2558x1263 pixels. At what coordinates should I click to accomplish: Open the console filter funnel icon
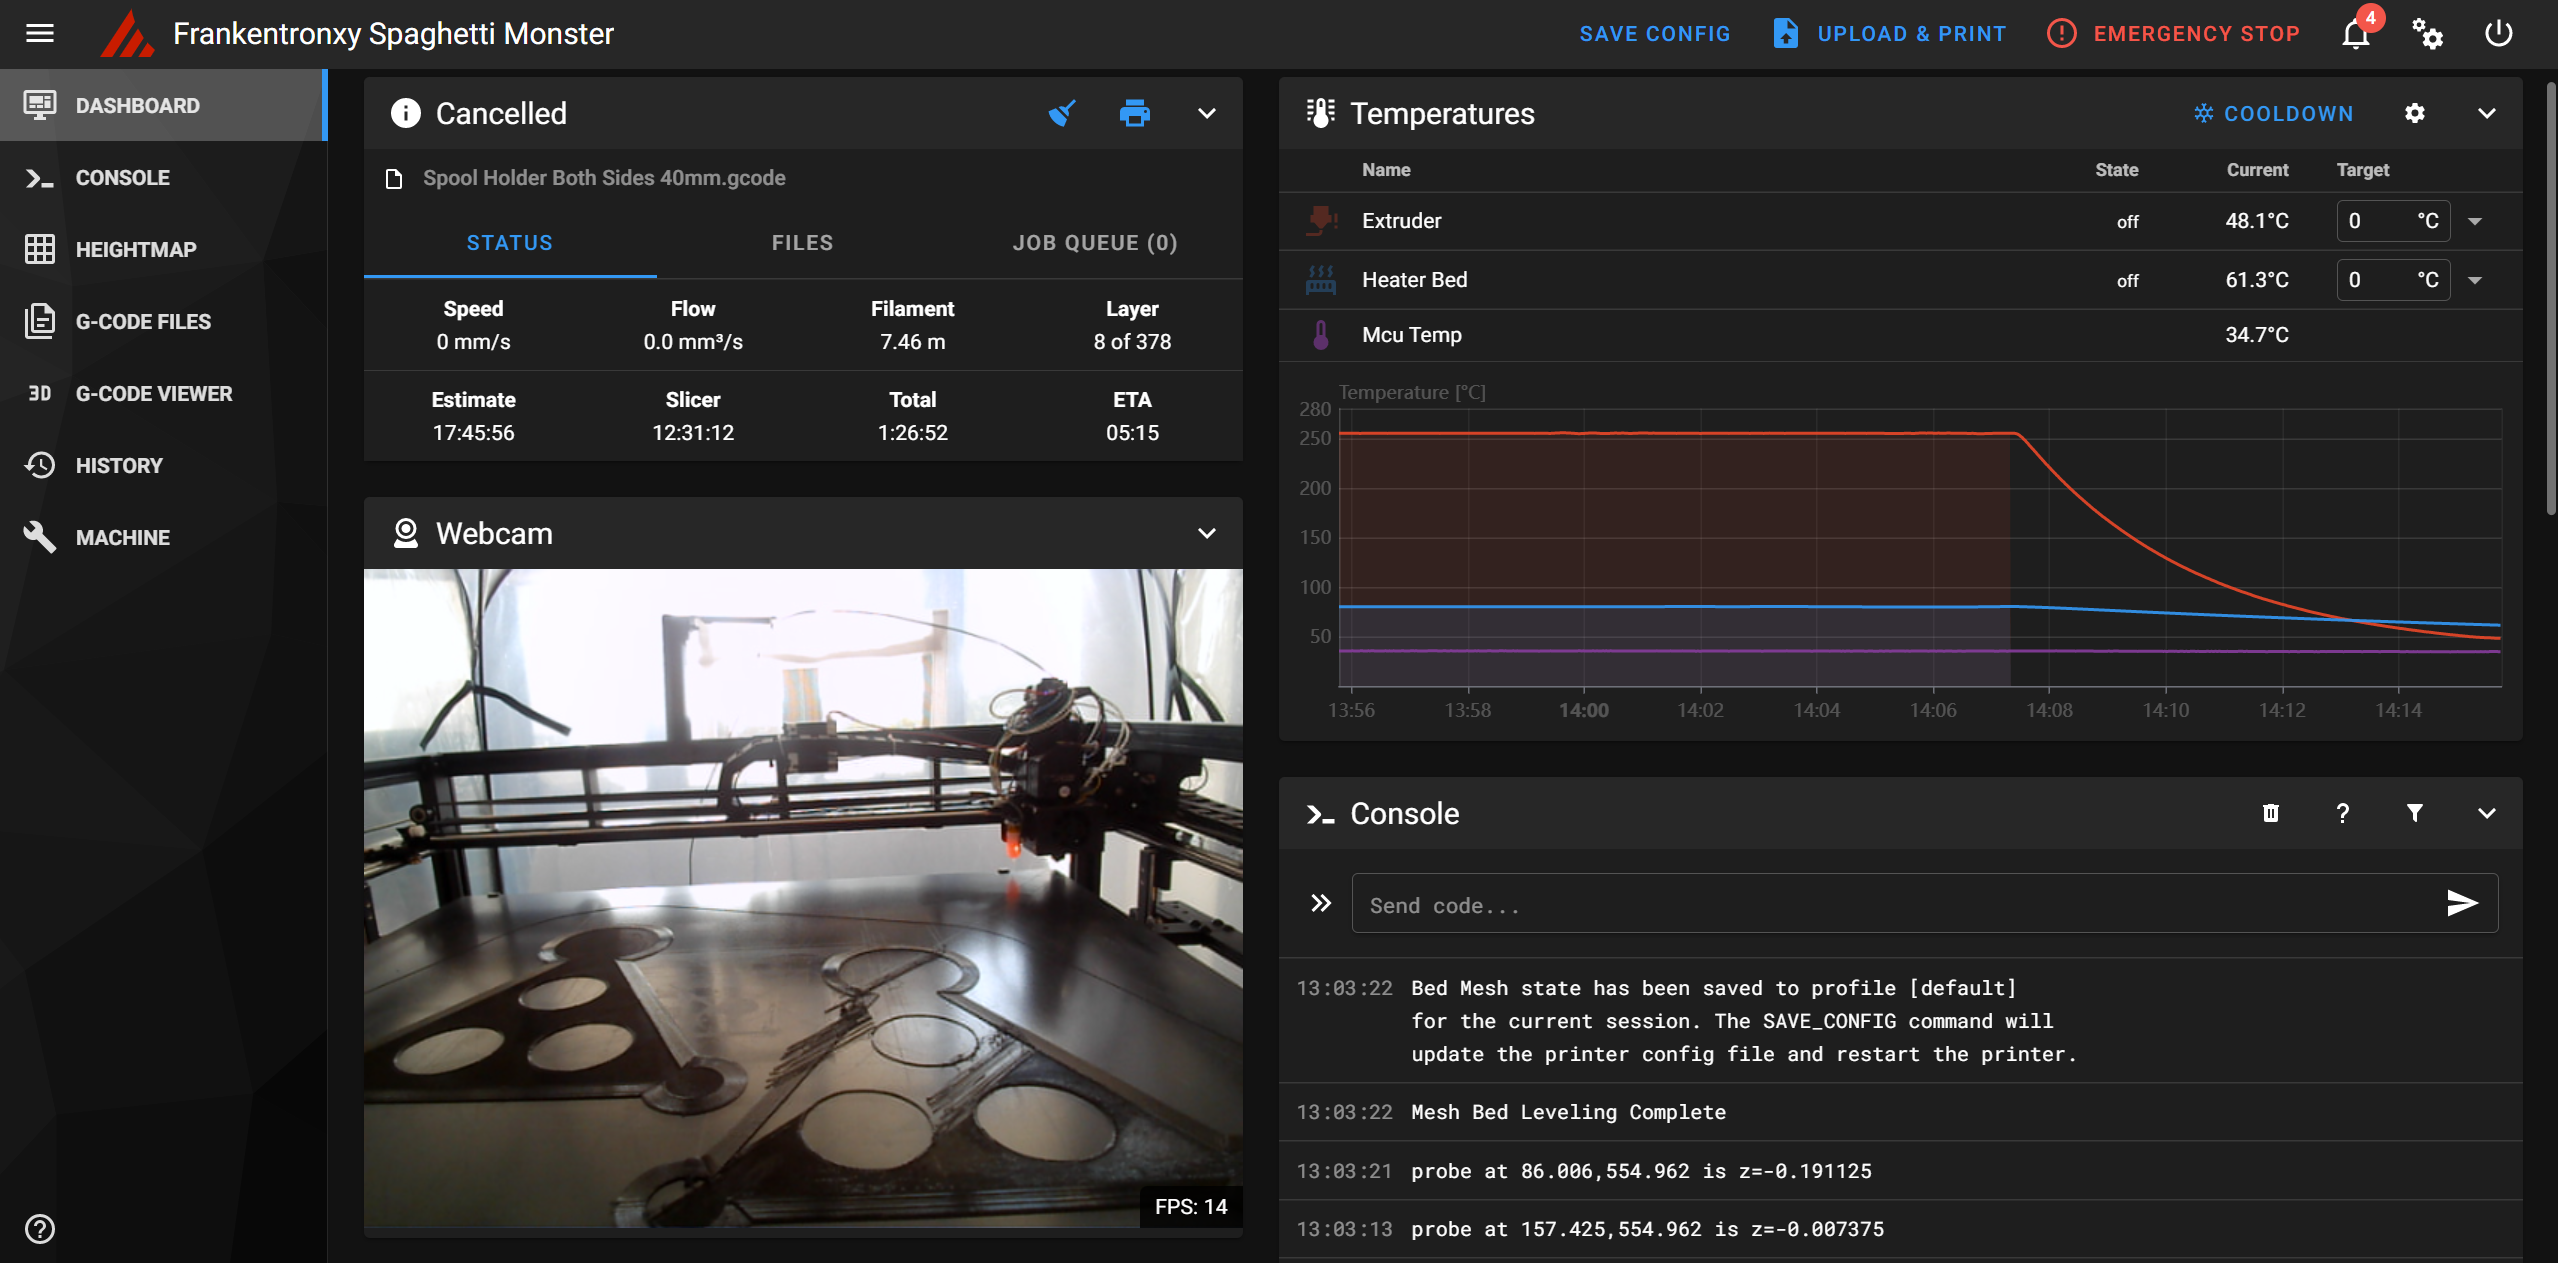pos(2414,813)
